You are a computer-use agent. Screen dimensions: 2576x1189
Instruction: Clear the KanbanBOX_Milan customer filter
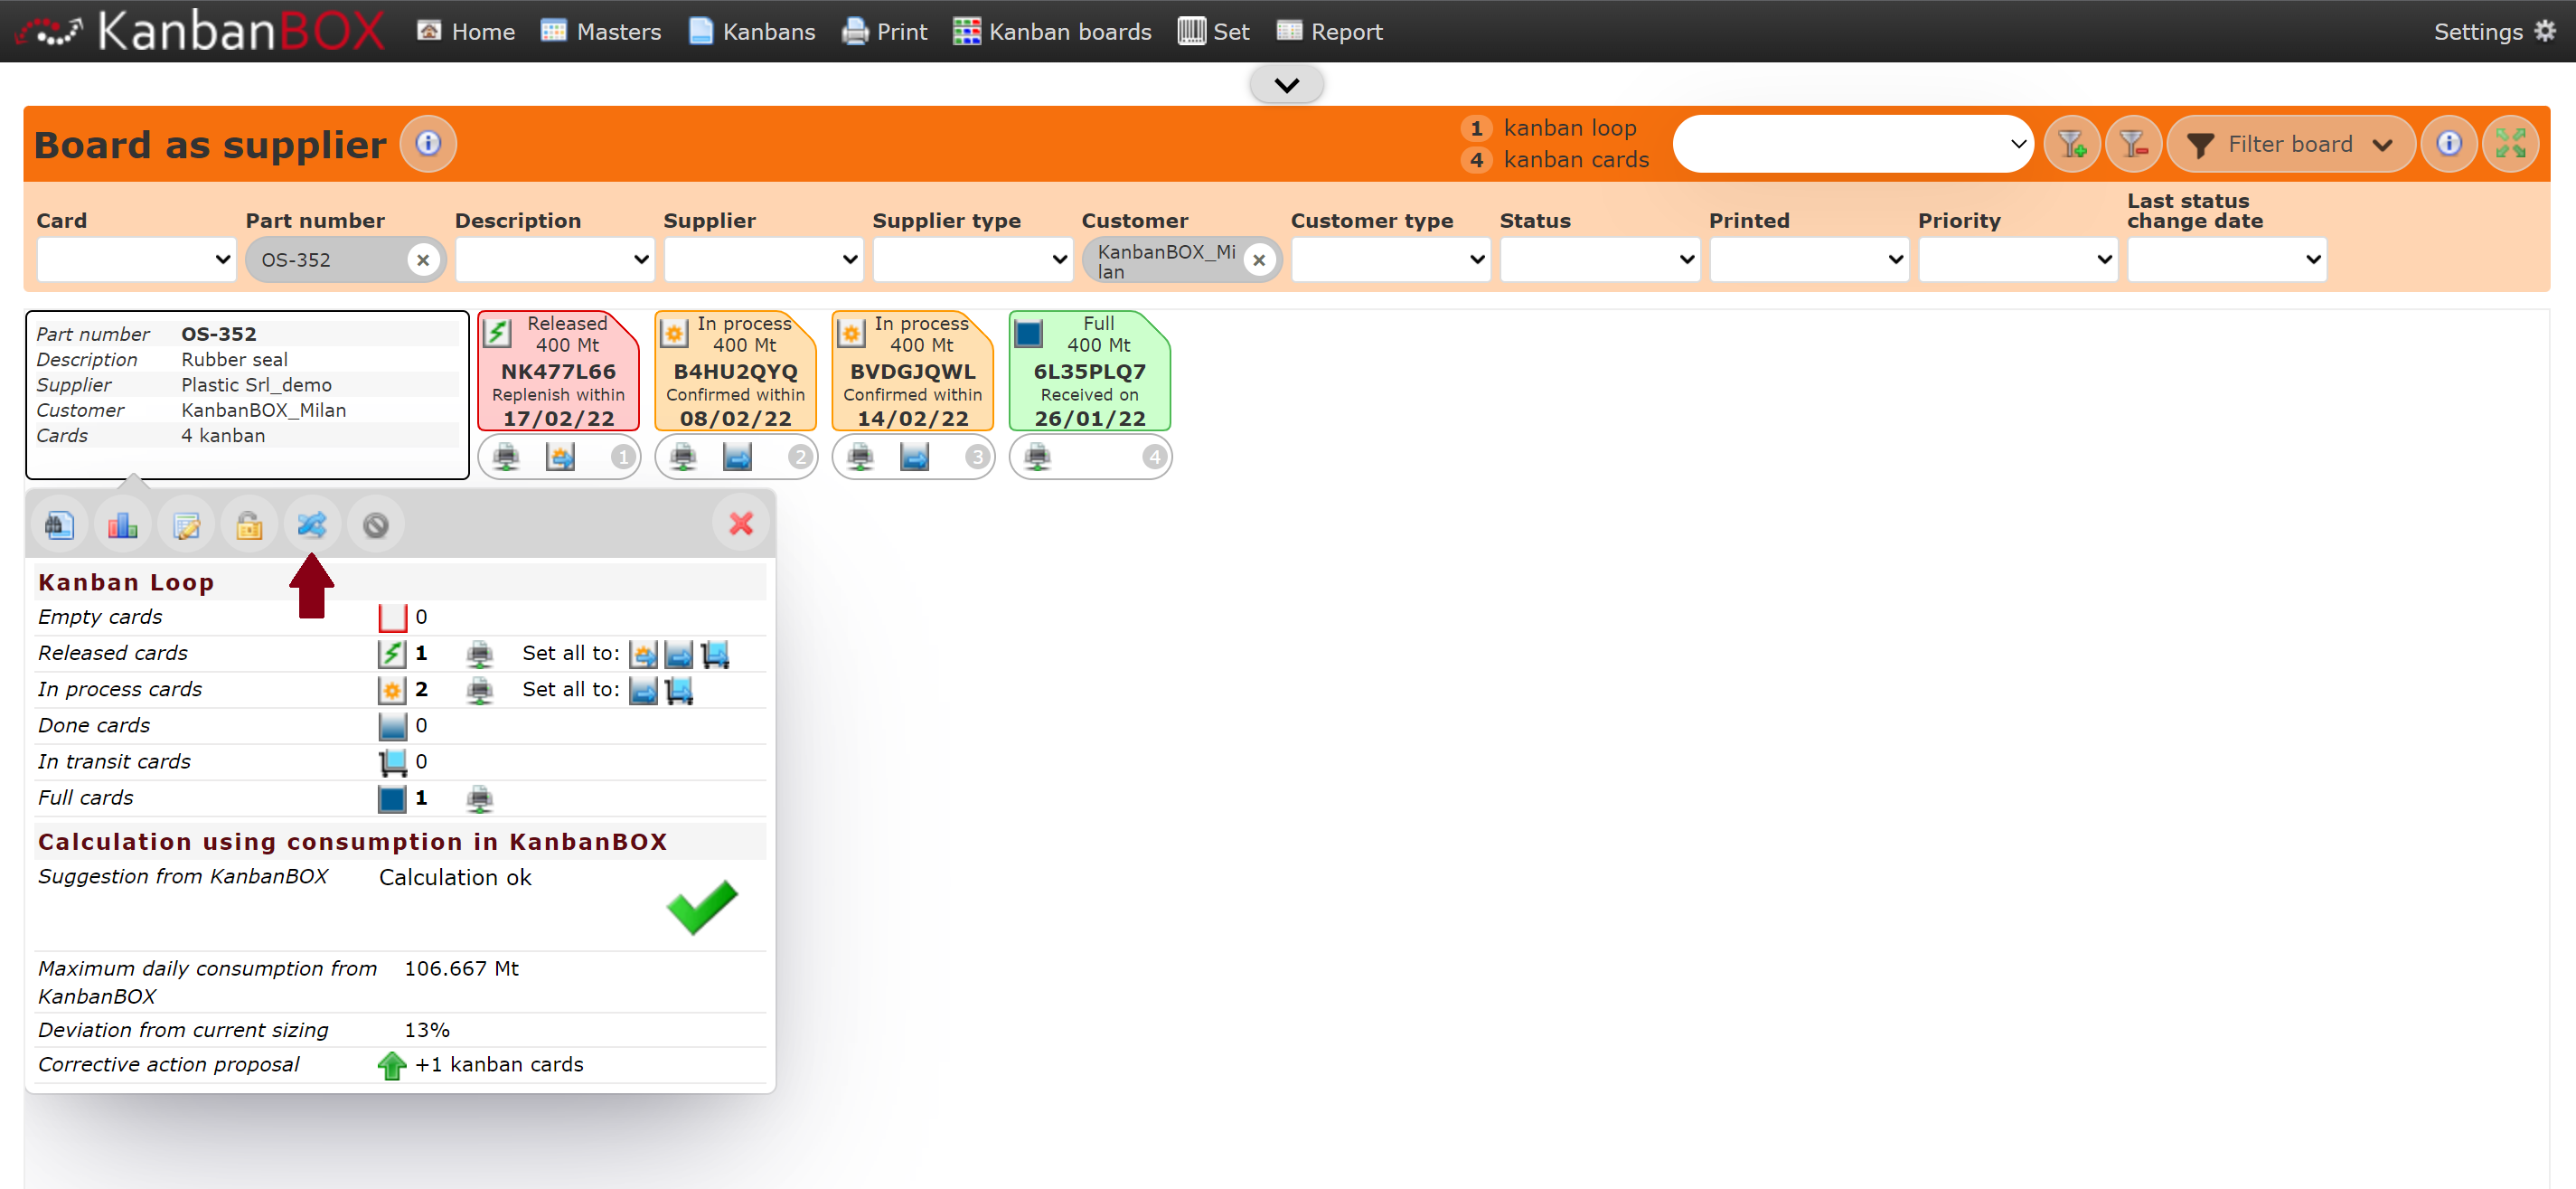(1259, 260)
